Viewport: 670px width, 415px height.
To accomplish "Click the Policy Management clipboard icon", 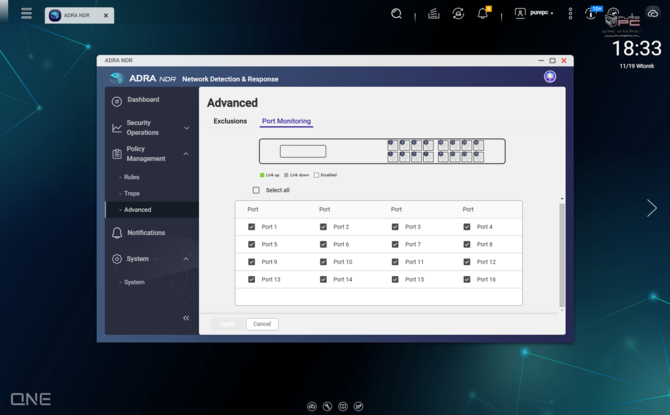I will point(117,154).
